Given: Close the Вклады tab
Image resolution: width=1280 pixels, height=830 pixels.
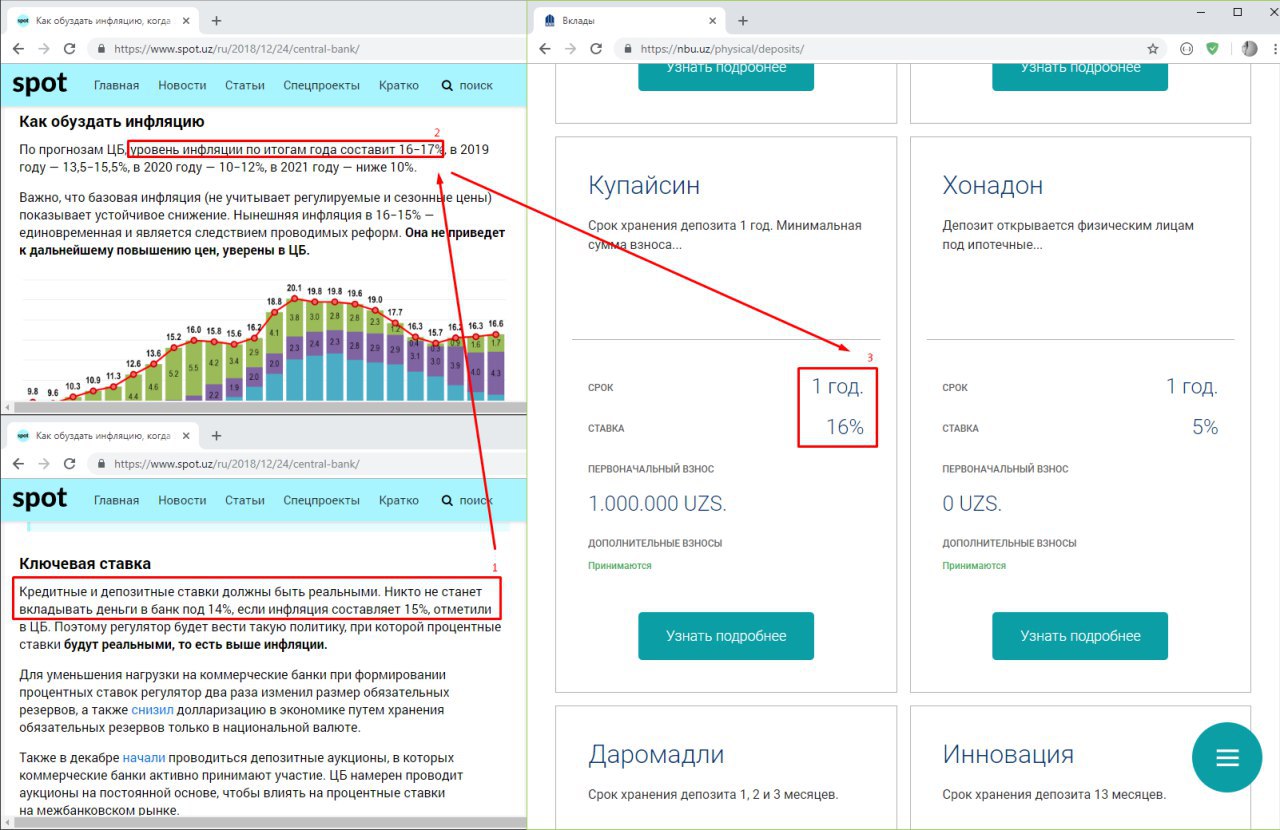Looking at the screenshot, I should click(x=713, y=20).
